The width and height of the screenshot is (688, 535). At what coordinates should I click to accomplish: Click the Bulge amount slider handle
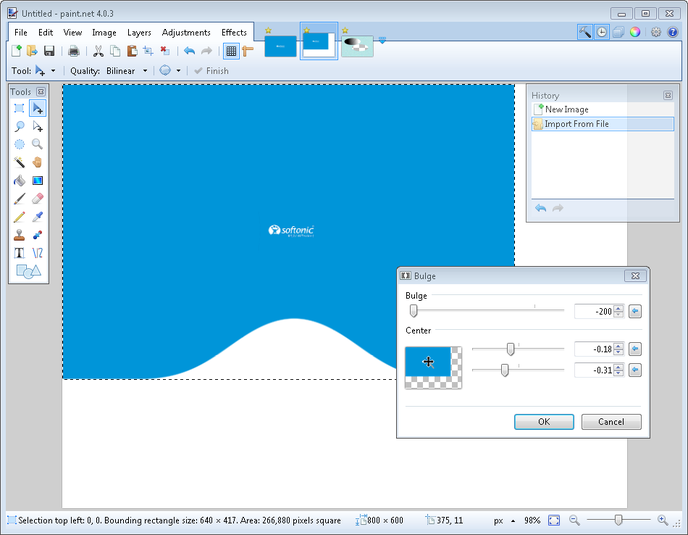point(413,311)
